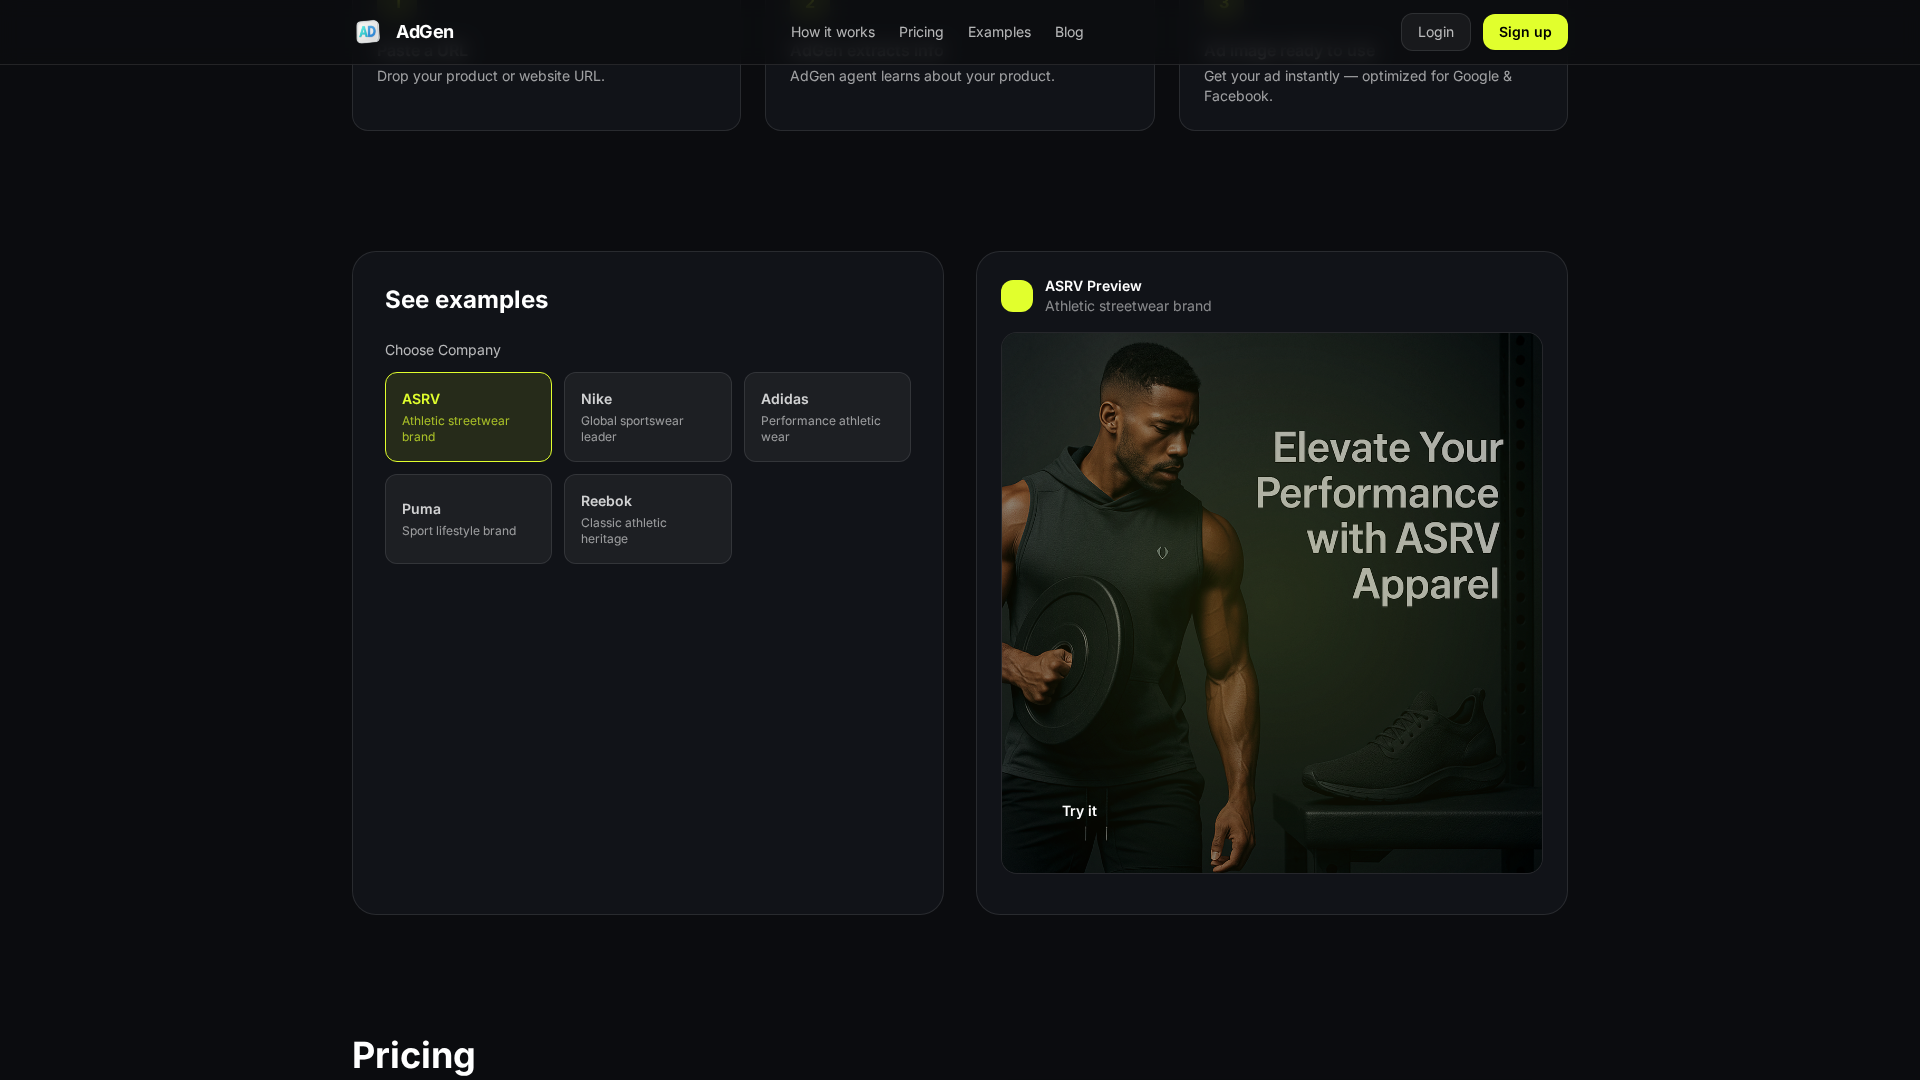Click the Pricing section heading
The height and width of the screenshot is (1080, 1920).
tap(413, 1055)
